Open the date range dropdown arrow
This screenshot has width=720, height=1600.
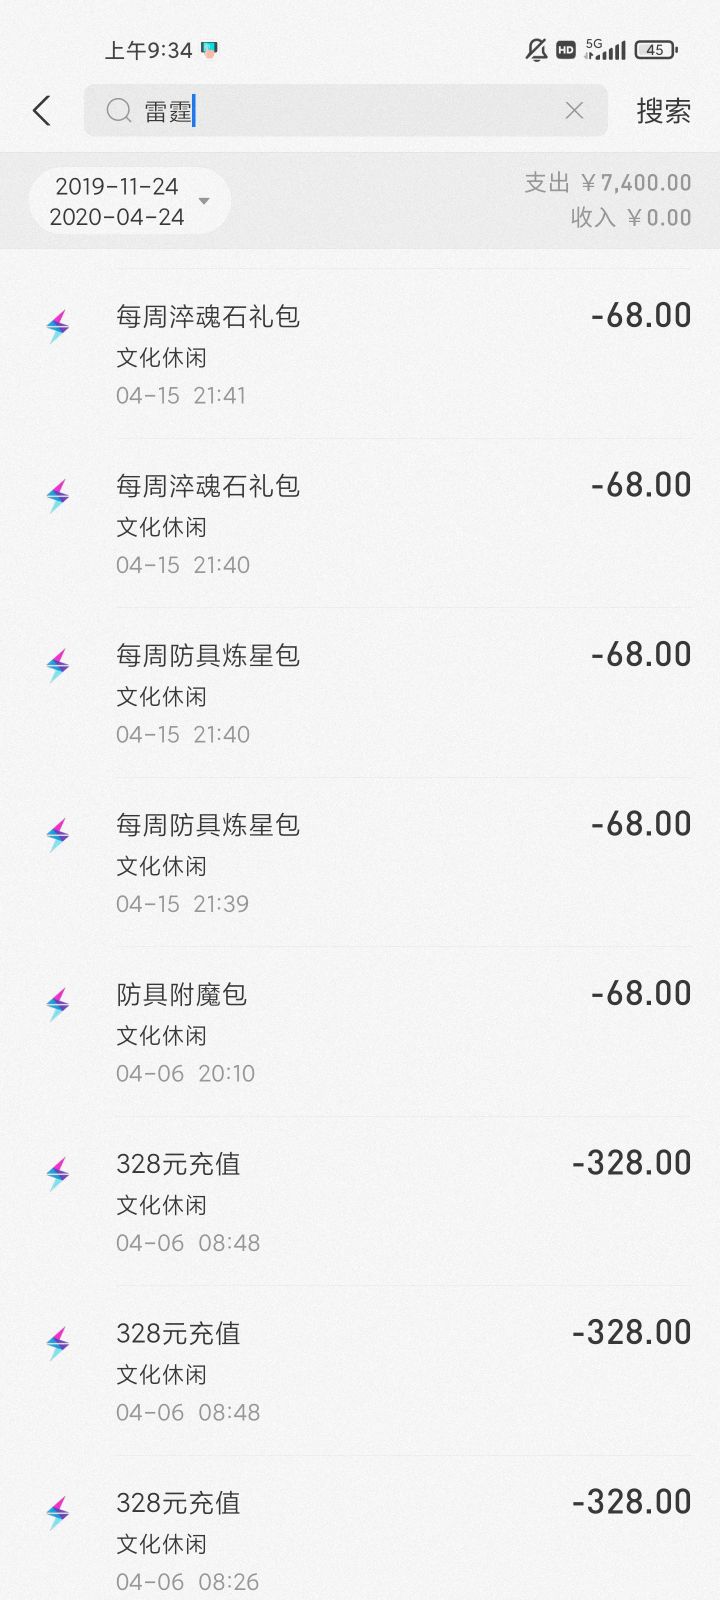(x=204, y=201)
